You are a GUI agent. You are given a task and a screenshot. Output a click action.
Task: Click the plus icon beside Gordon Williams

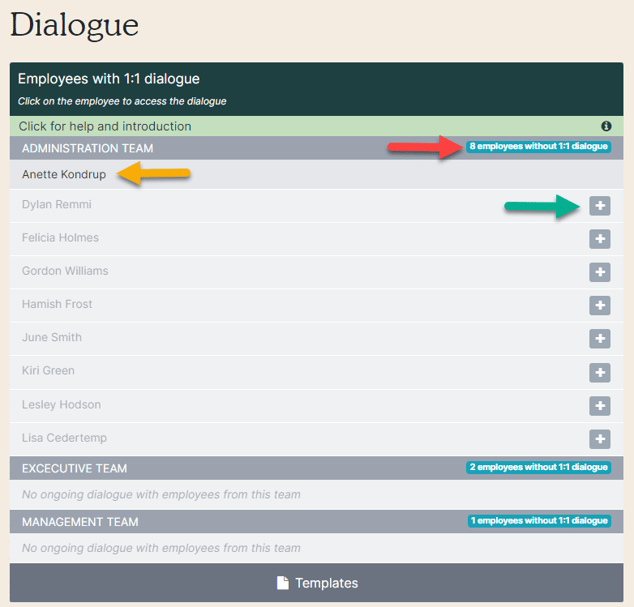point(600,272)
